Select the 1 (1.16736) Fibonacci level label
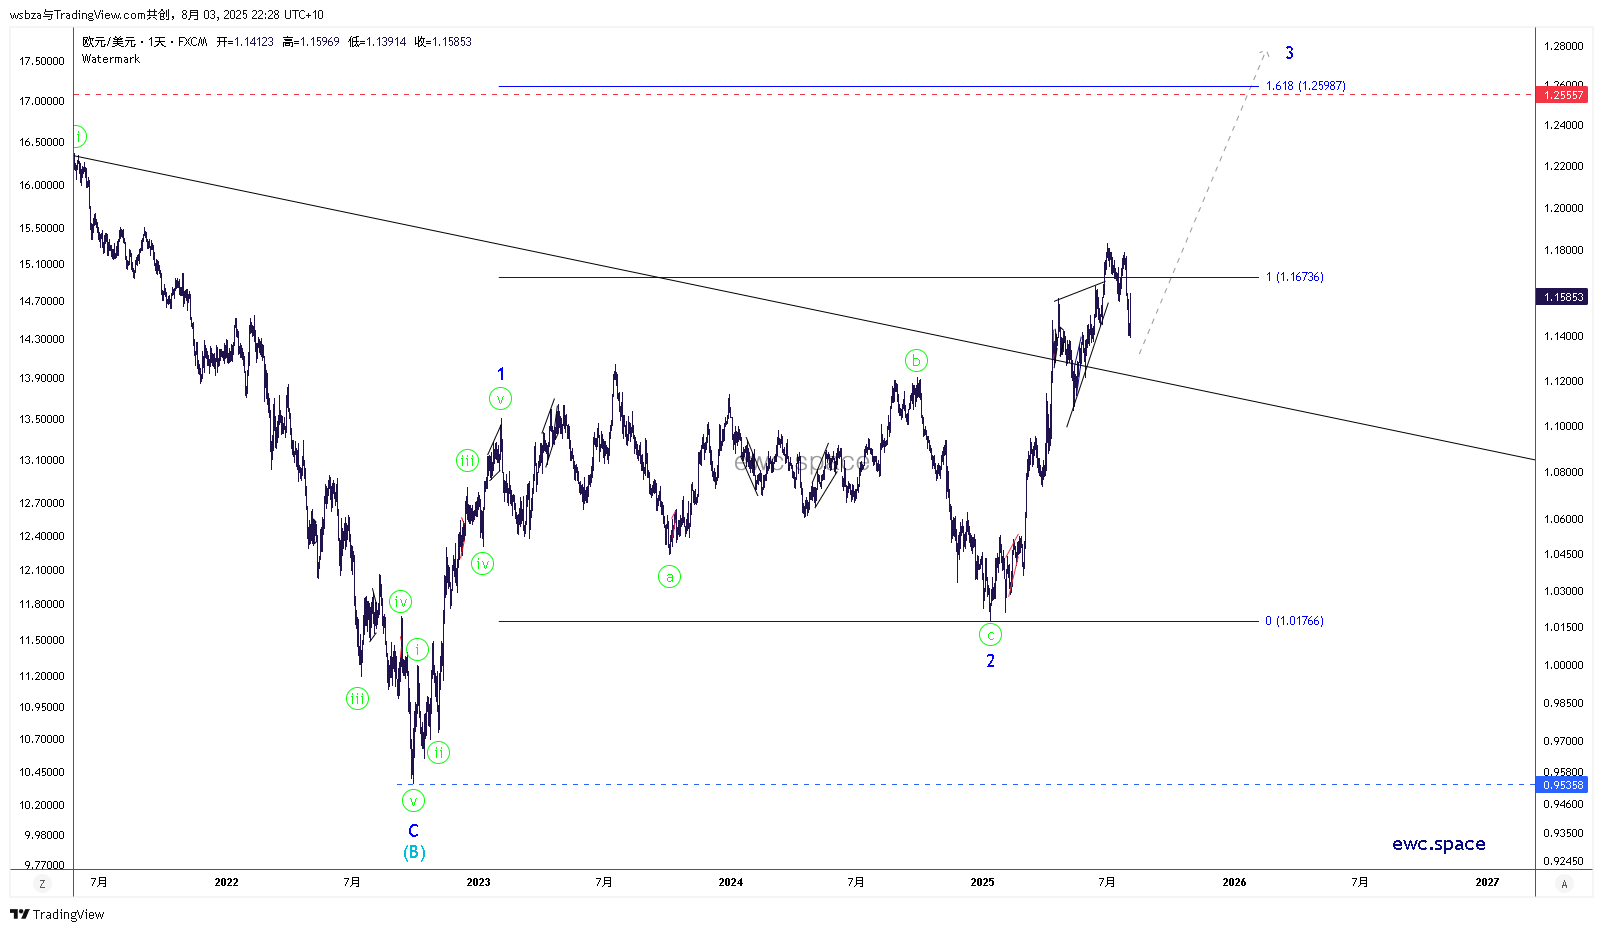Screen dimensions: 1603x932 pyautogui.click(x=1294, y=277)
